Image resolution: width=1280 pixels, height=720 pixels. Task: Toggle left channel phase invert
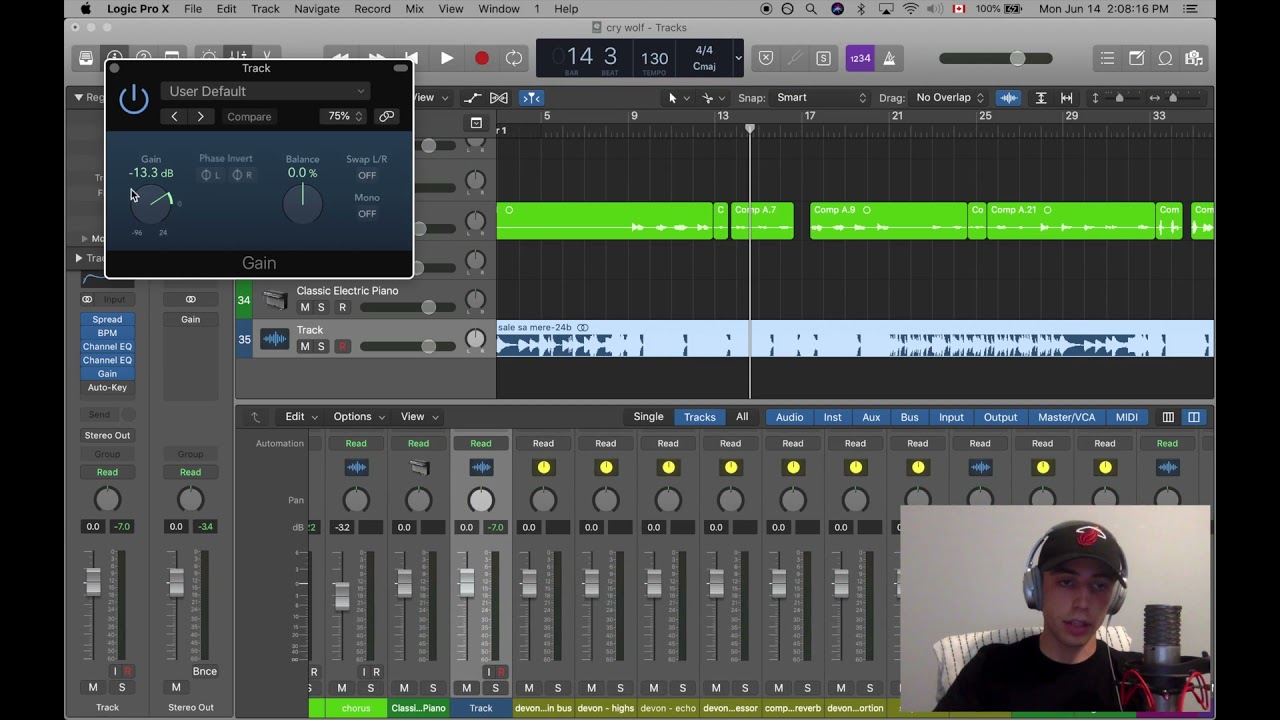click(x=211, y=175)
